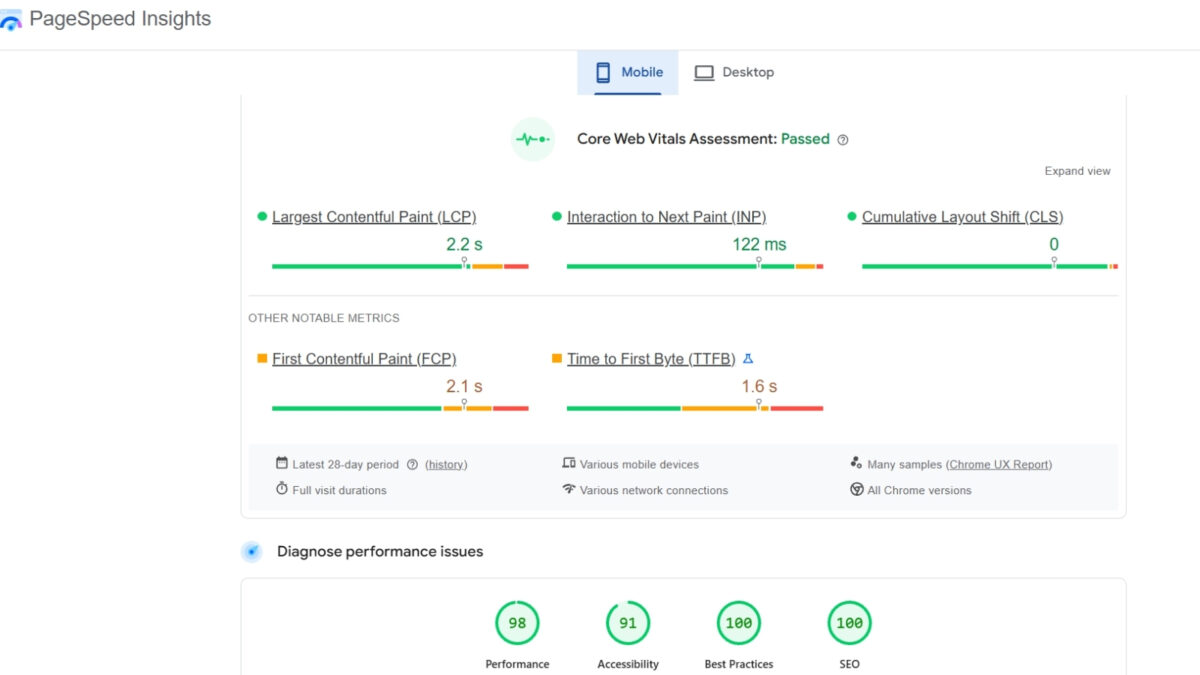
Task: Click Expand view
Action: click(x=1077, y=171)
